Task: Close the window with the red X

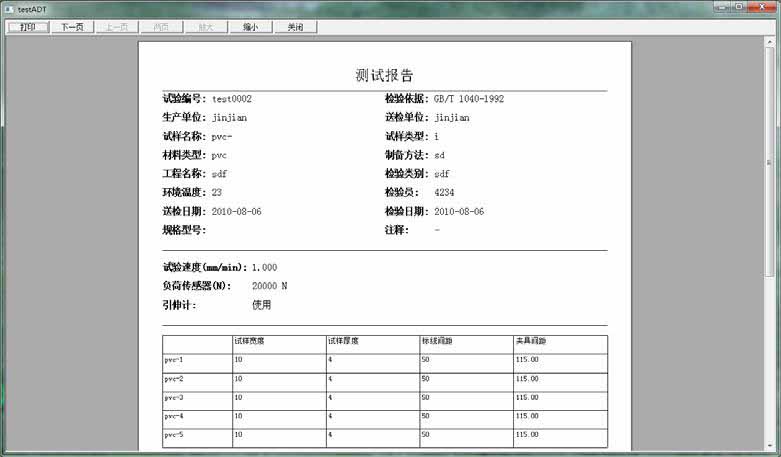Action: tap(761, 7)
